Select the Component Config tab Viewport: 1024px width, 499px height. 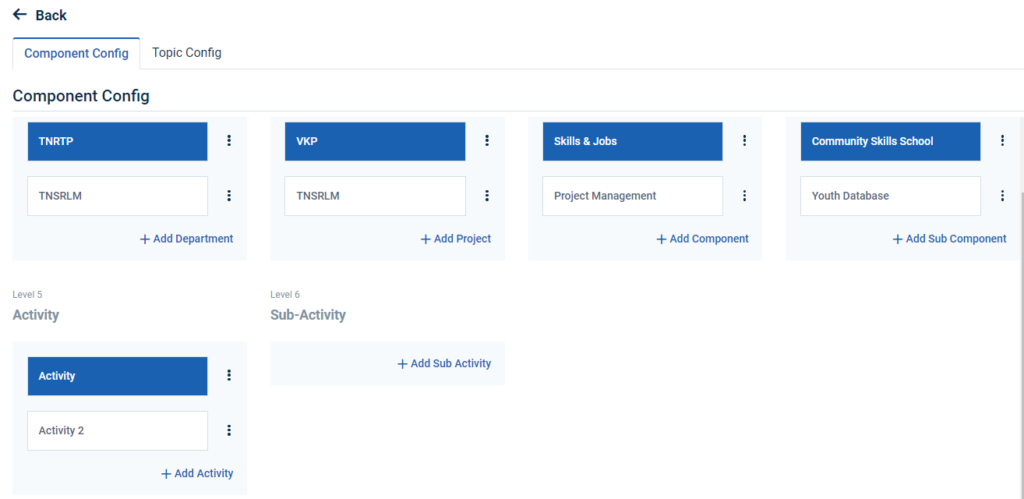tap(76, 53)
